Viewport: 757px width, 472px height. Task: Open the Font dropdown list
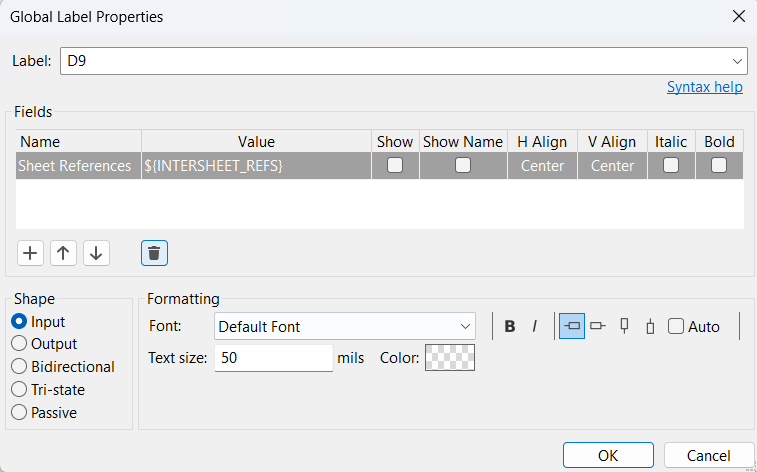click(345, 326)
